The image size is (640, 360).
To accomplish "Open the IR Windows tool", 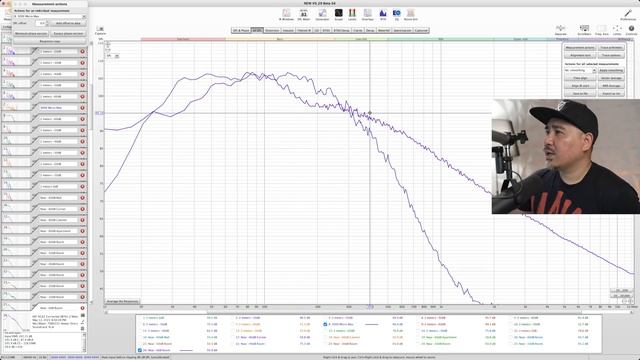I will pyautogui.click(x=286, y=15).
